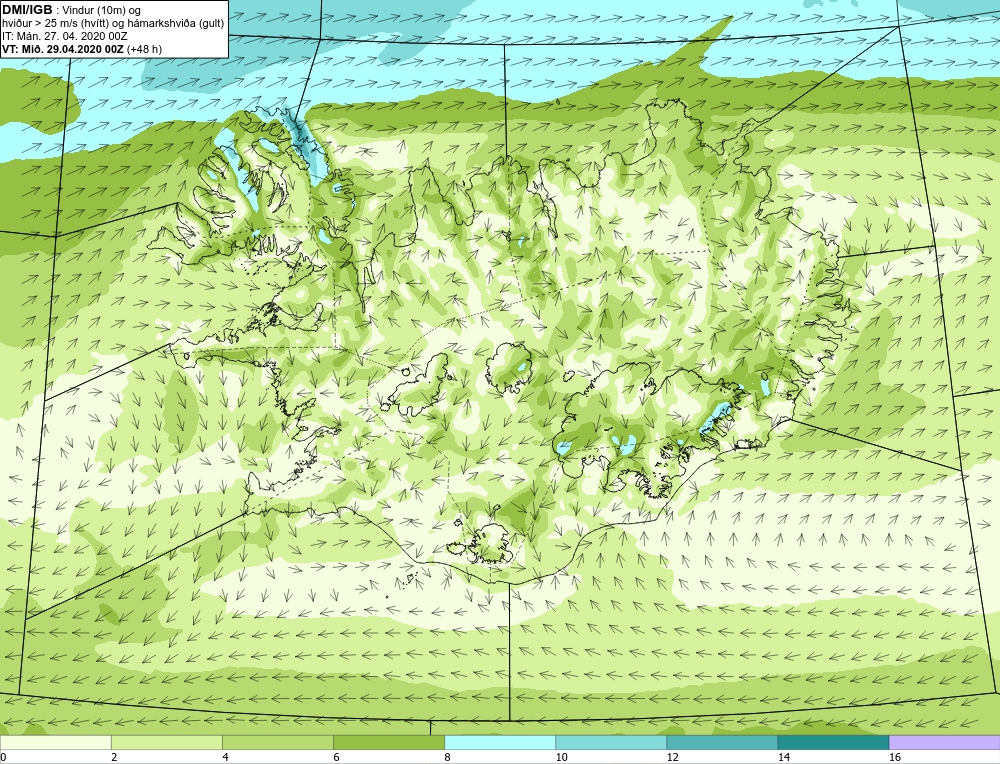This screenshot has height=764, width=1000.
Task: Click the legend label '12'
Action: (672, 757)
